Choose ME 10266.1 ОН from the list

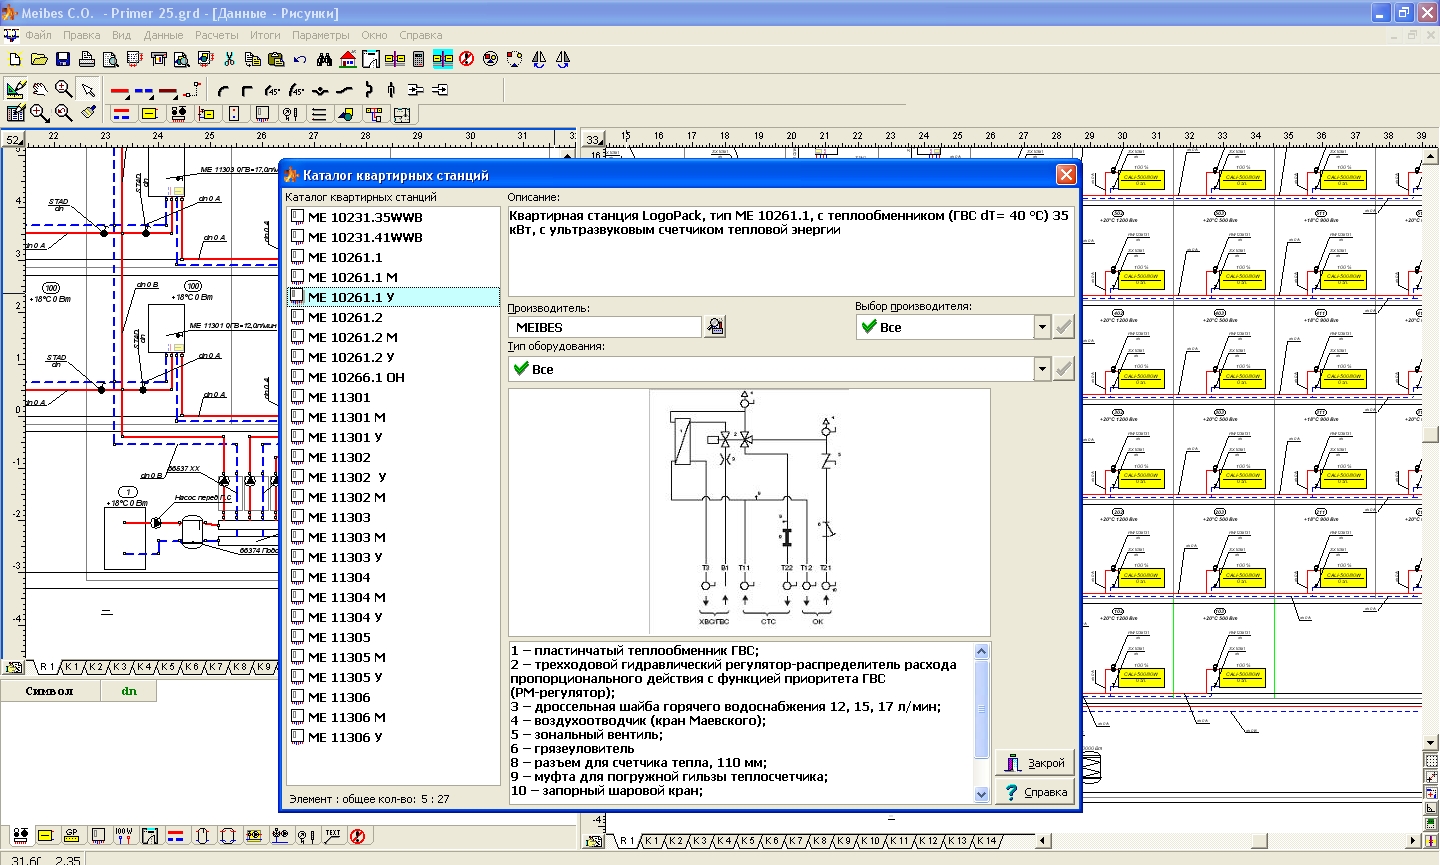(x=356, y=377)
